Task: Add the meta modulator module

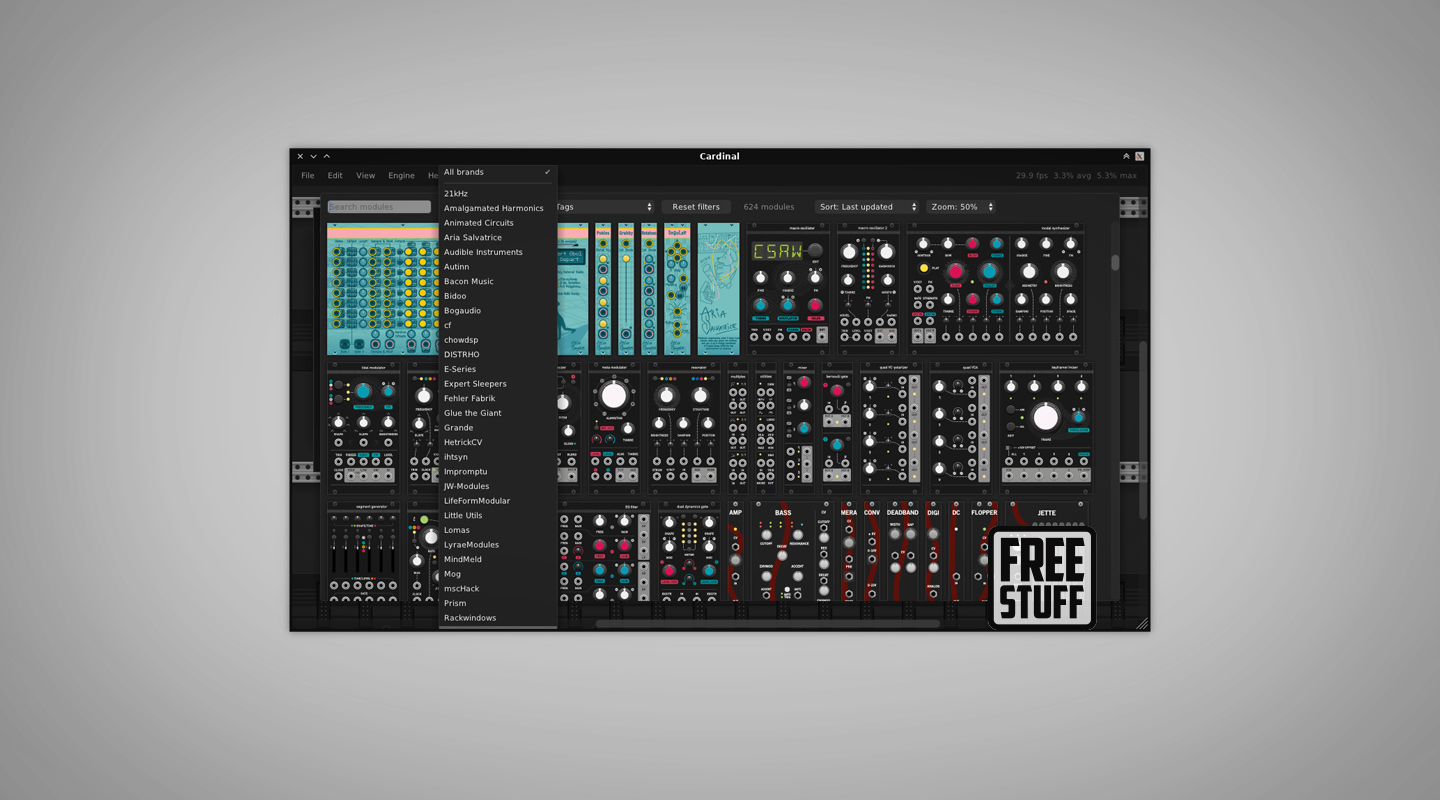Action: 614,428
